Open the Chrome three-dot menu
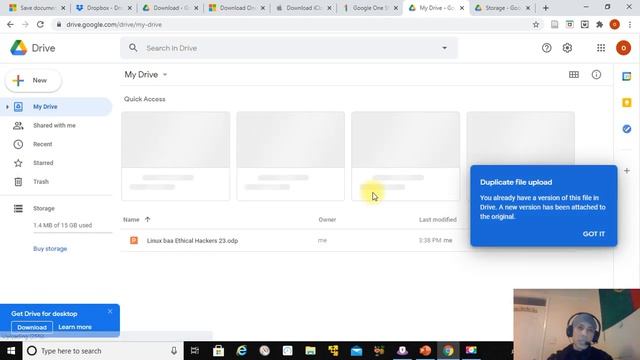 coord(630,24)
